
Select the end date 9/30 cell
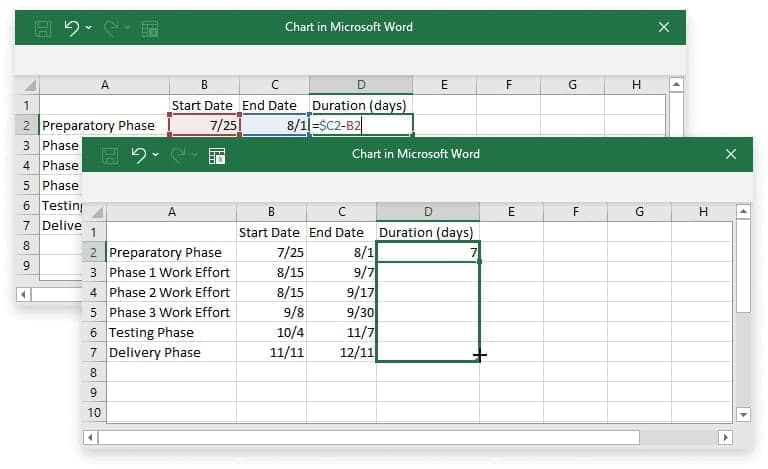(x=341, y=312)
